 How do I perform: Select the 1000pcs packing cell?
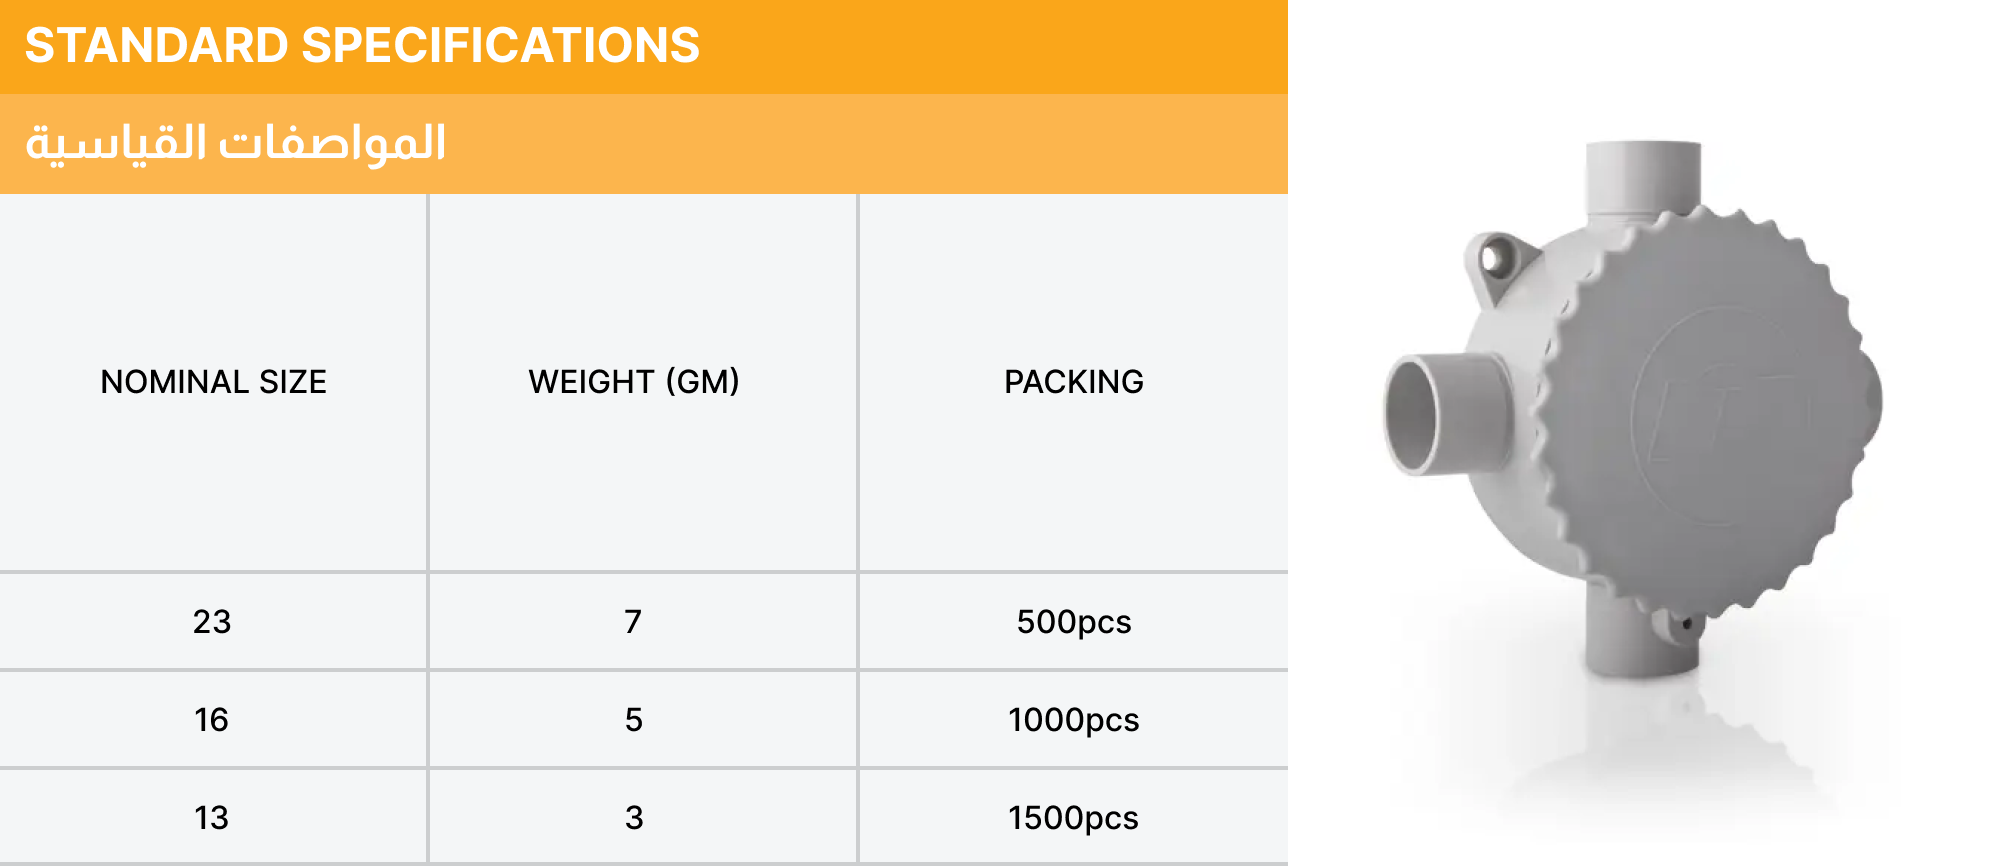click(x=1074, y=719)
